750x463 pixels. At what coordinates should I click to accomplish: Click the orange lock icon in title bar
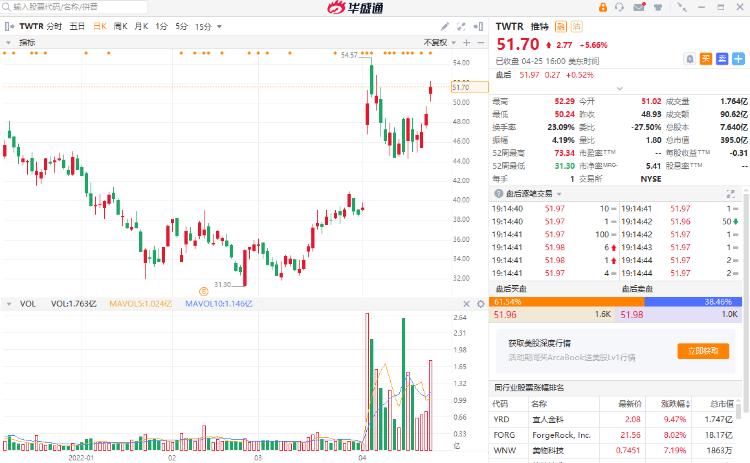[x=603, y=7]
